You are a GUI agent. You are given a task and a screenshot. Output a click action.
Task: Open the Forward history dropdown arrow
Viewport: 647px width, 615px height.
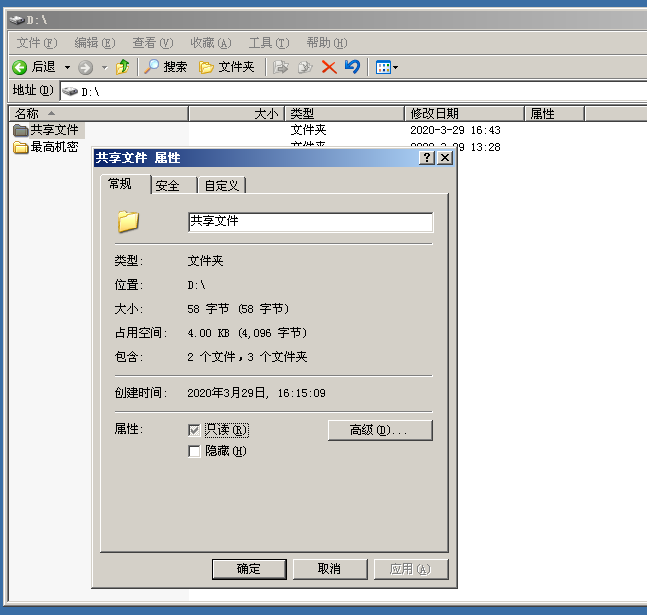click(104, 67)
